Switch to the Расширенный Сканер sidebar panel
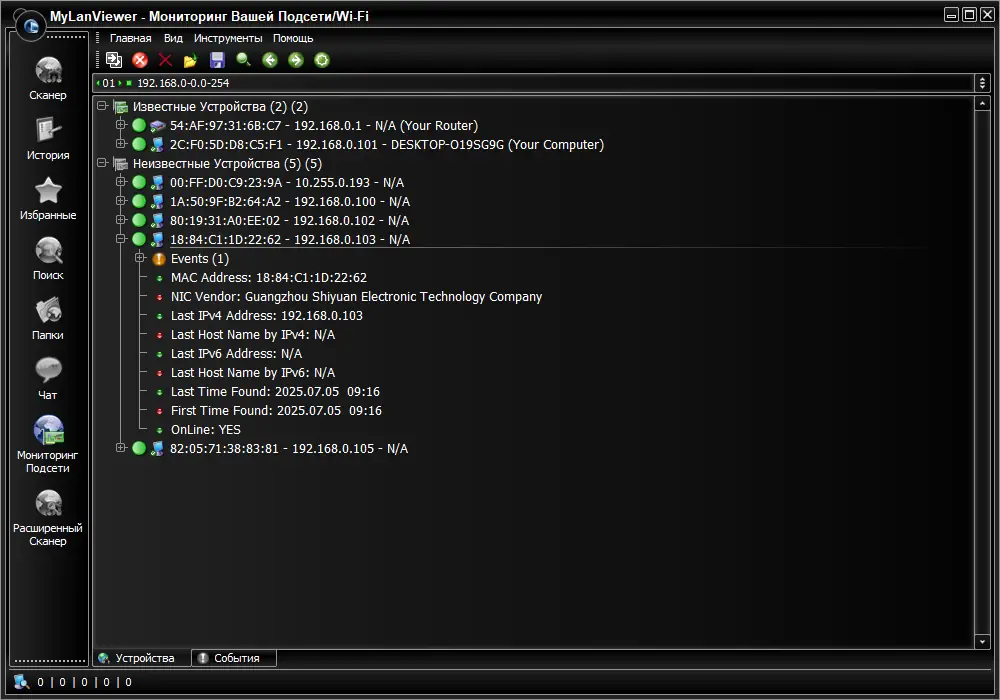Screen dimensions: 1000x700 coord(47,512)
